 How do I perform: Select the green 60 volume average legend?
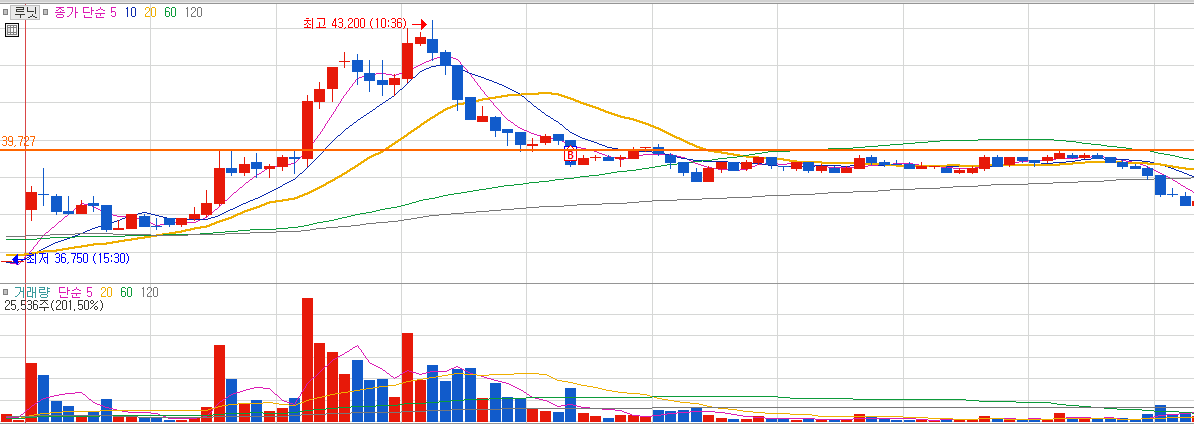126,292
